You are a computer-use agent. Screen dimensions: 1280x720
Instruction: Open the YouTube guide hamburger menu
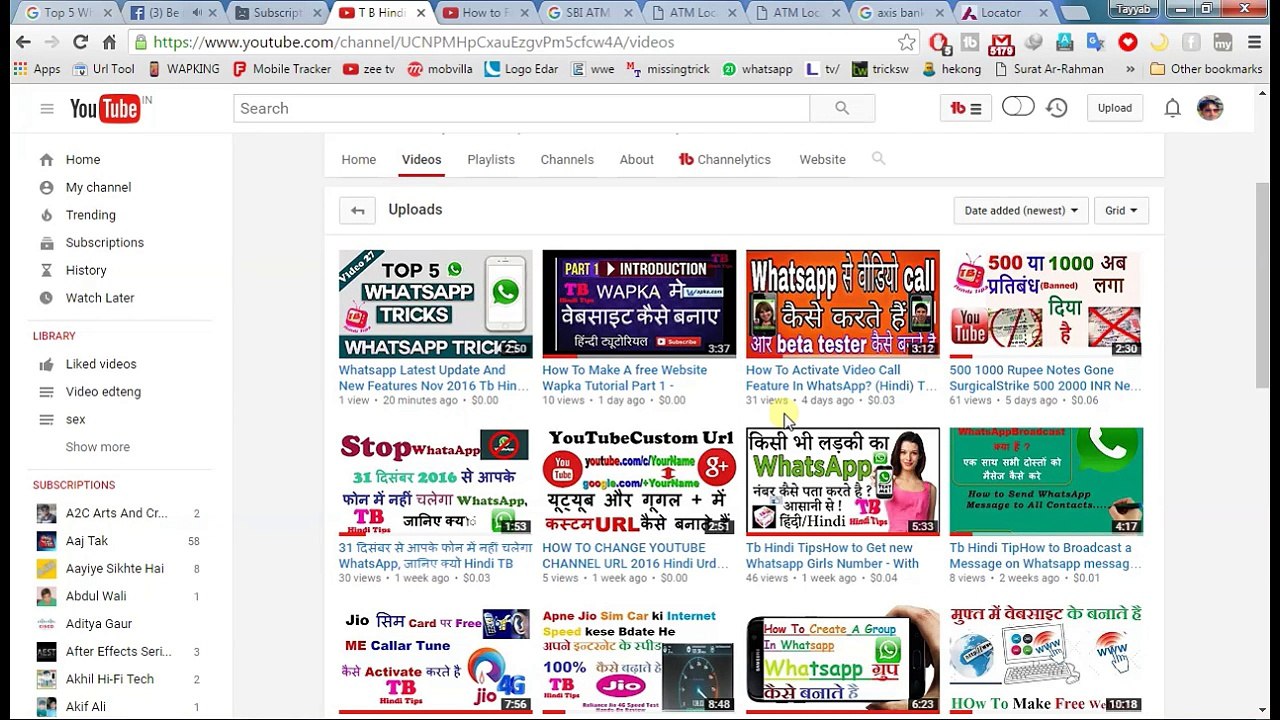click(x=47, y=108)
